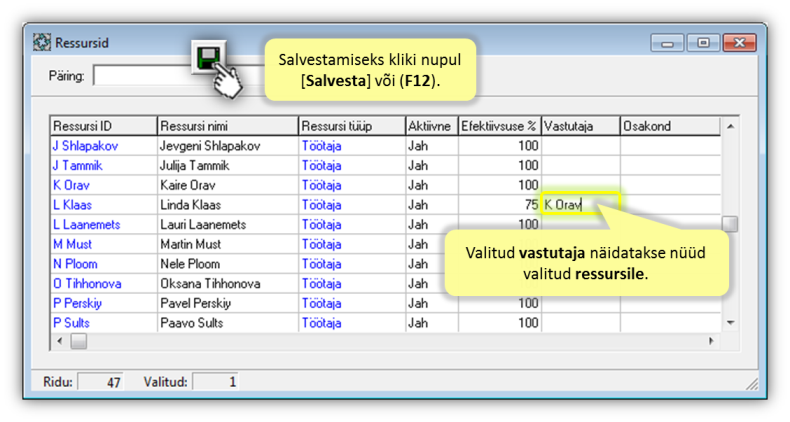Click the name cell Julija Tammik
Image resolution: width=790 pixels, height=422 pixels.
pyautogui.click(x=228, y=166)
